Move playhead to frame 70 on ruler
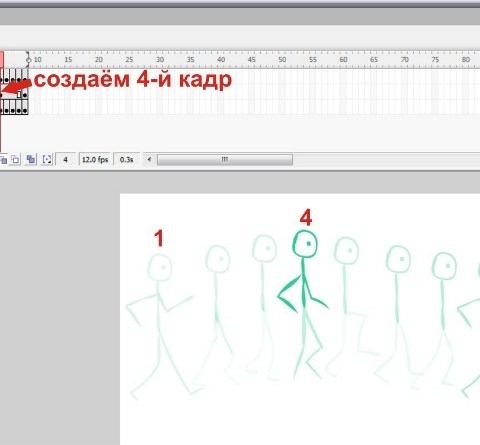The width and height of the screenshot is (480, 445). click(x=405, y=60)
